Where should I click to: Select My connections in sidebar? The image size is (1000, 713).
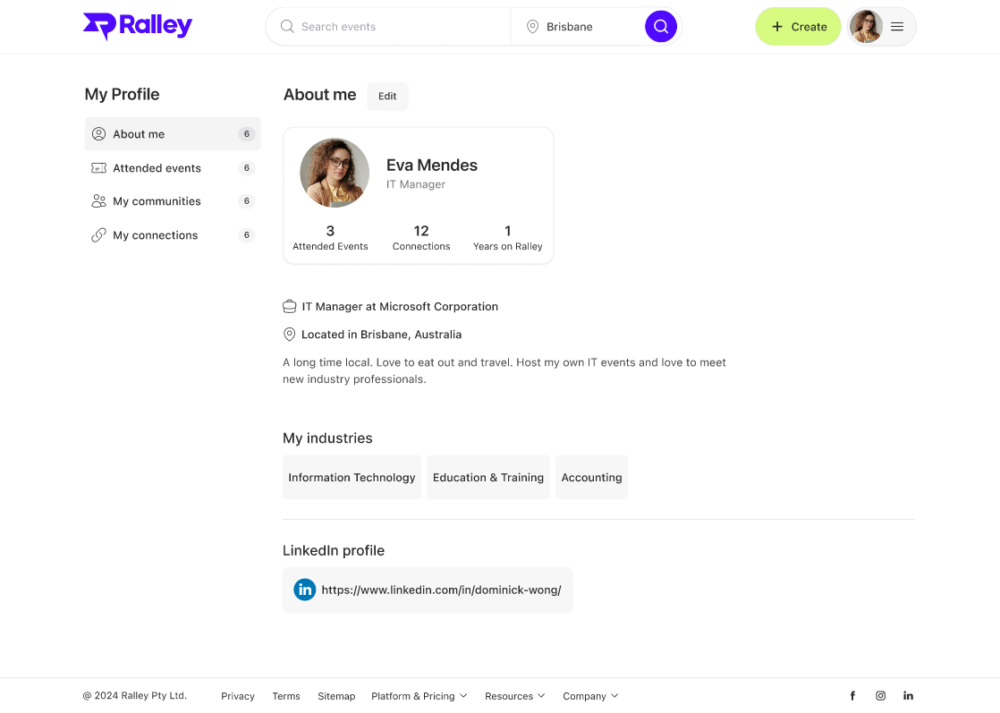click(155, 235)
